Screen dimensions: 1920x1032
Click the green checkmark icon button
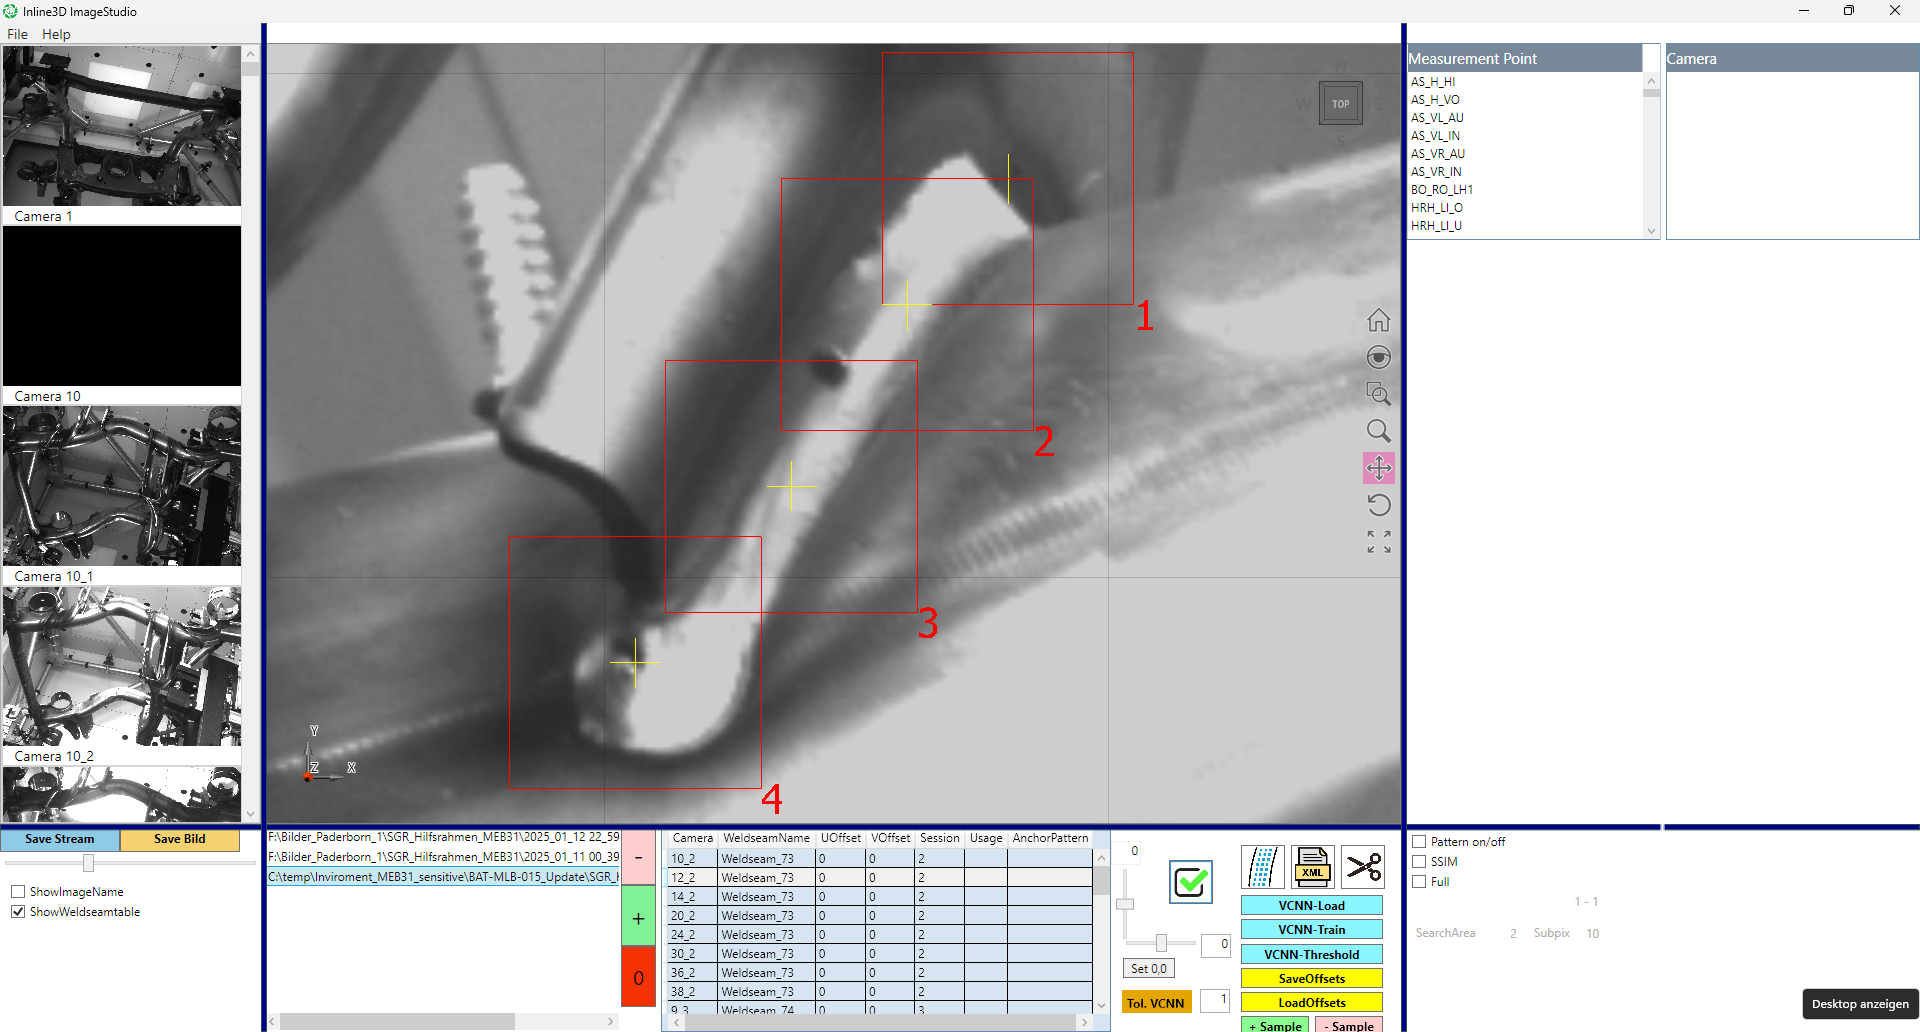[1191, 882]
